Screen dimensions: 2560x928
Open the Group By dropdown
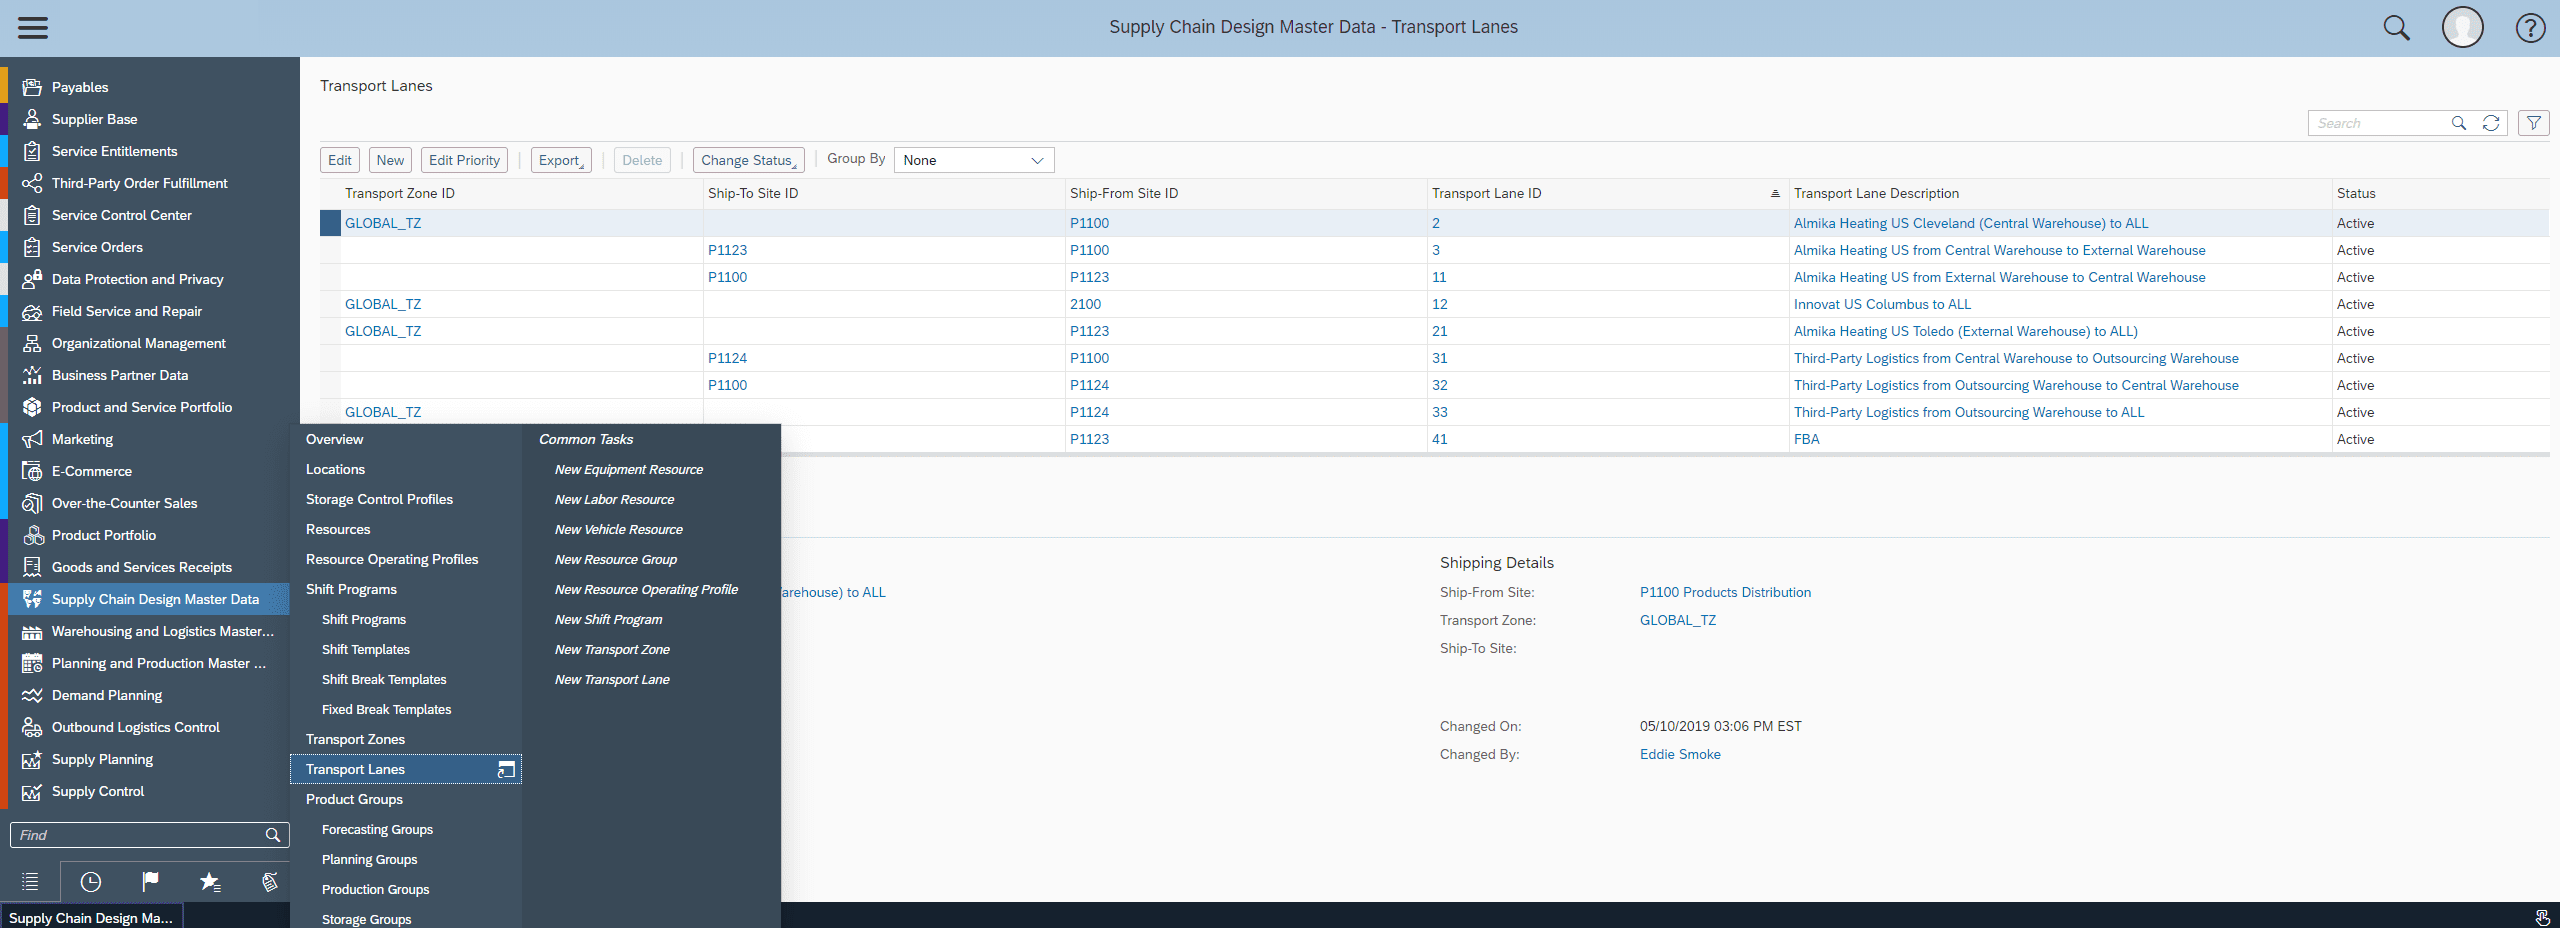point(972,159)
